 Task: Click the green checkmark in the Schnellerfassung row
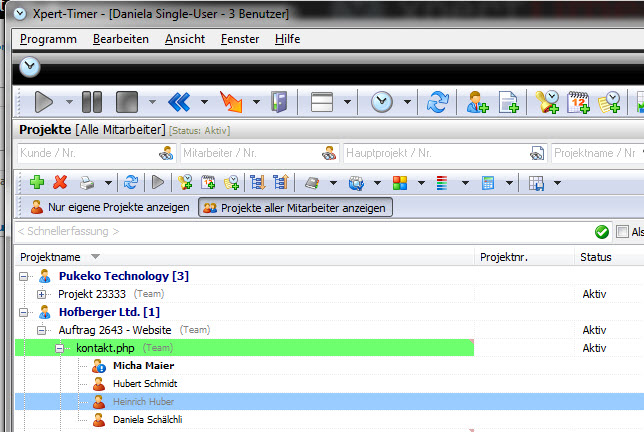(x=602, y=232)
